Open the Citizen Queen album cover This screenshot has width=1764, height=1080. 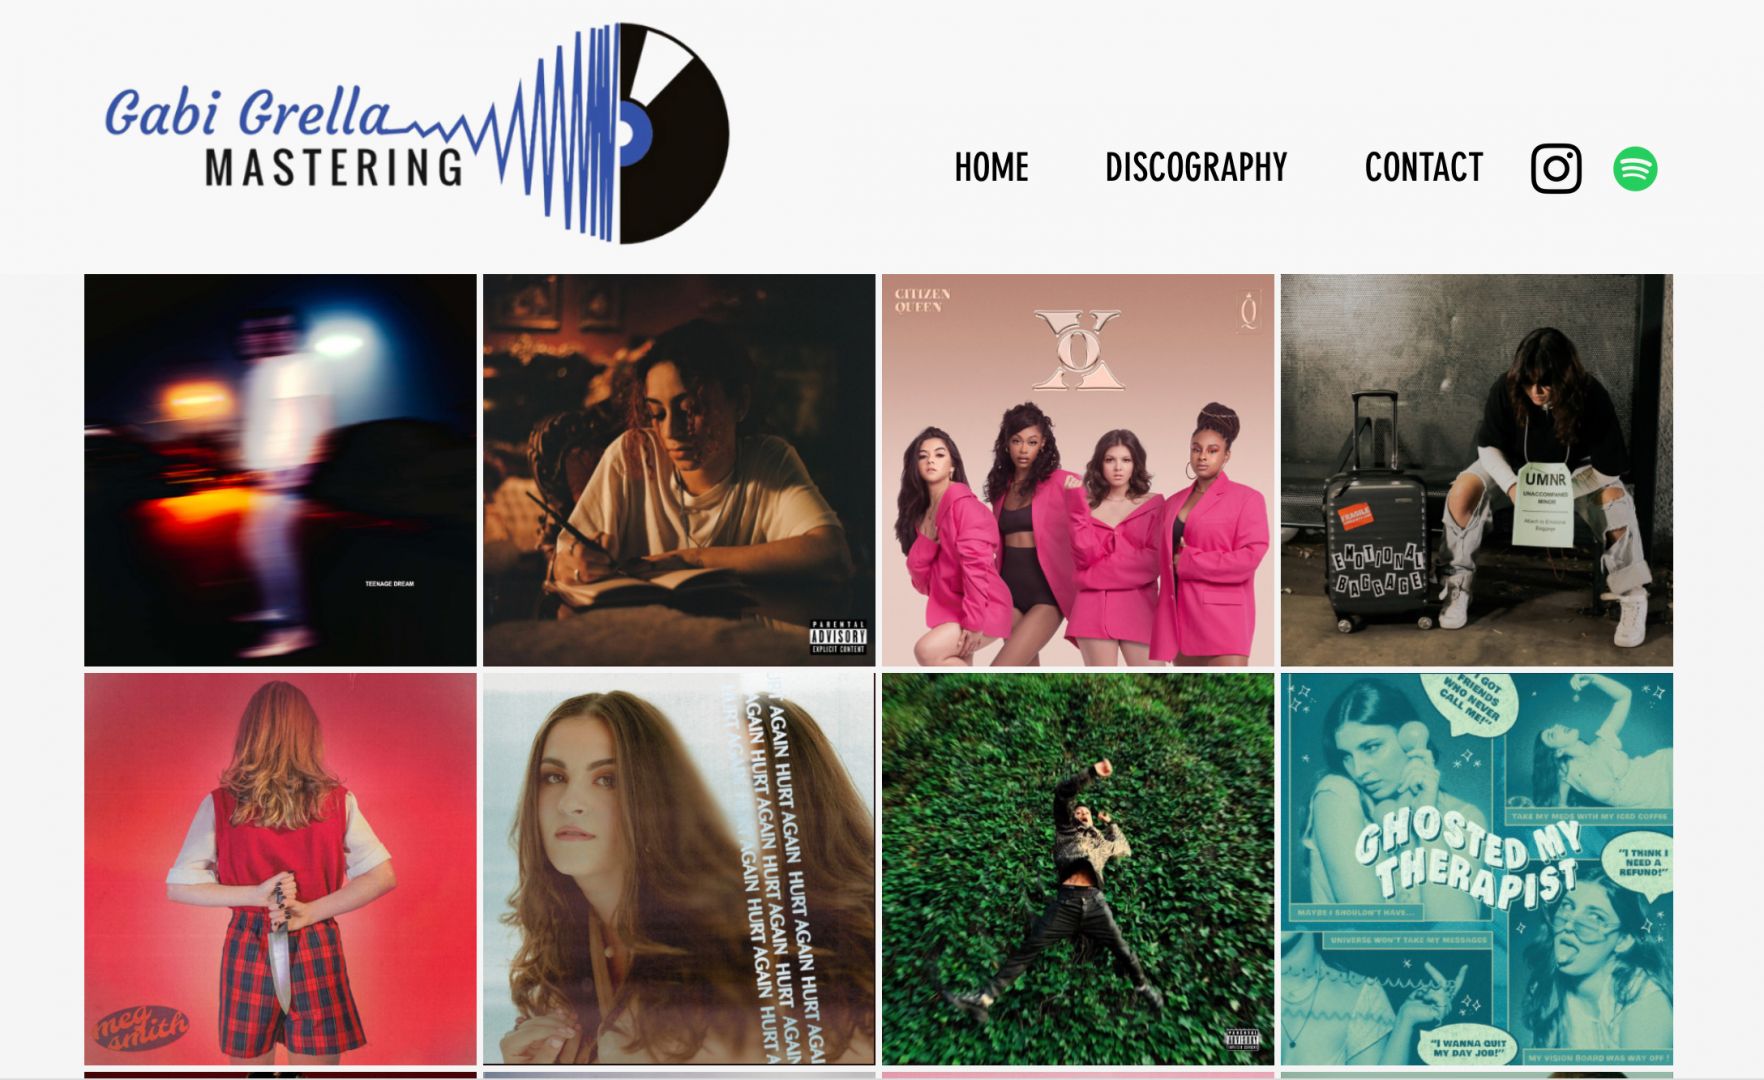[1078, 470]
